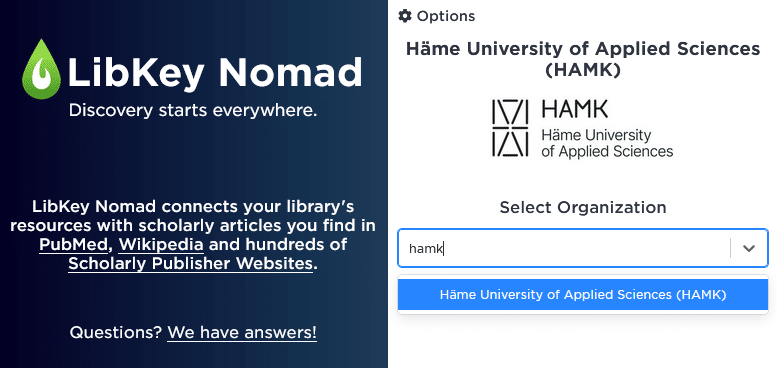The height and width of the screenshot is (368, 777).
Task: Click the HAMK wordmark text in logo
Action: tap(575, 108)
